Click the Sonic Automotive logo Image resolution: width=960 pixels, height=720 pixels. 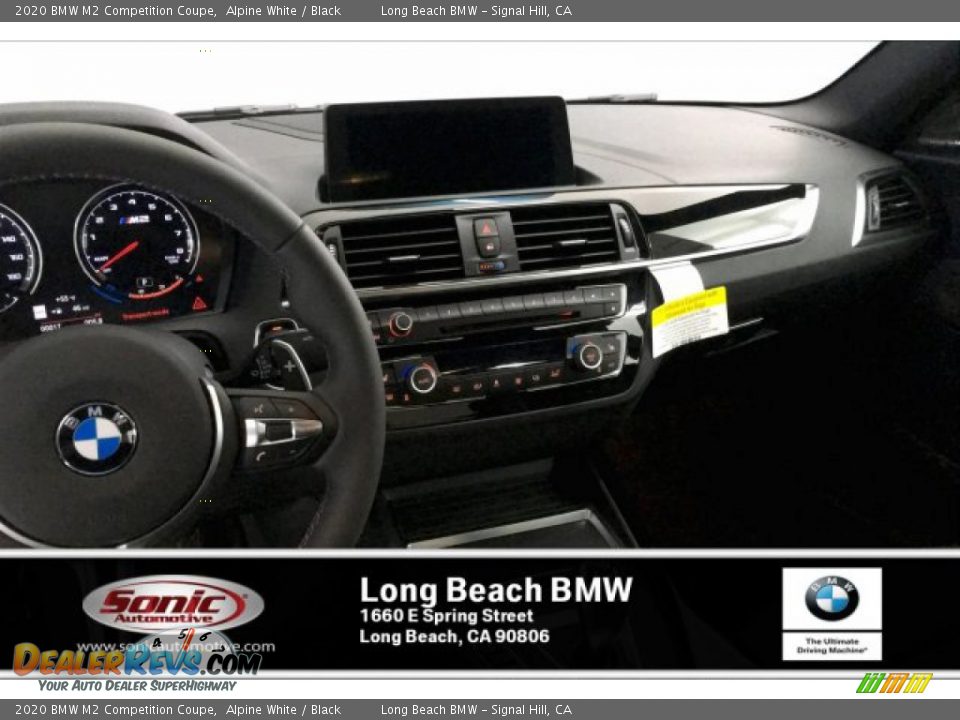click(x=173, y=605)
